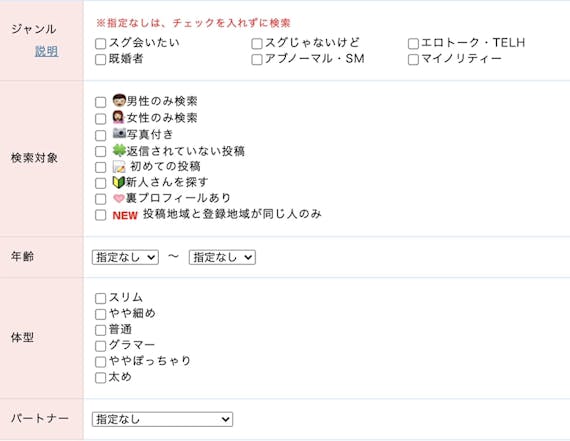Check the ややぽっちゃり checkbox
The height and width of the screenshot is (441, 570).
[100, 362]
